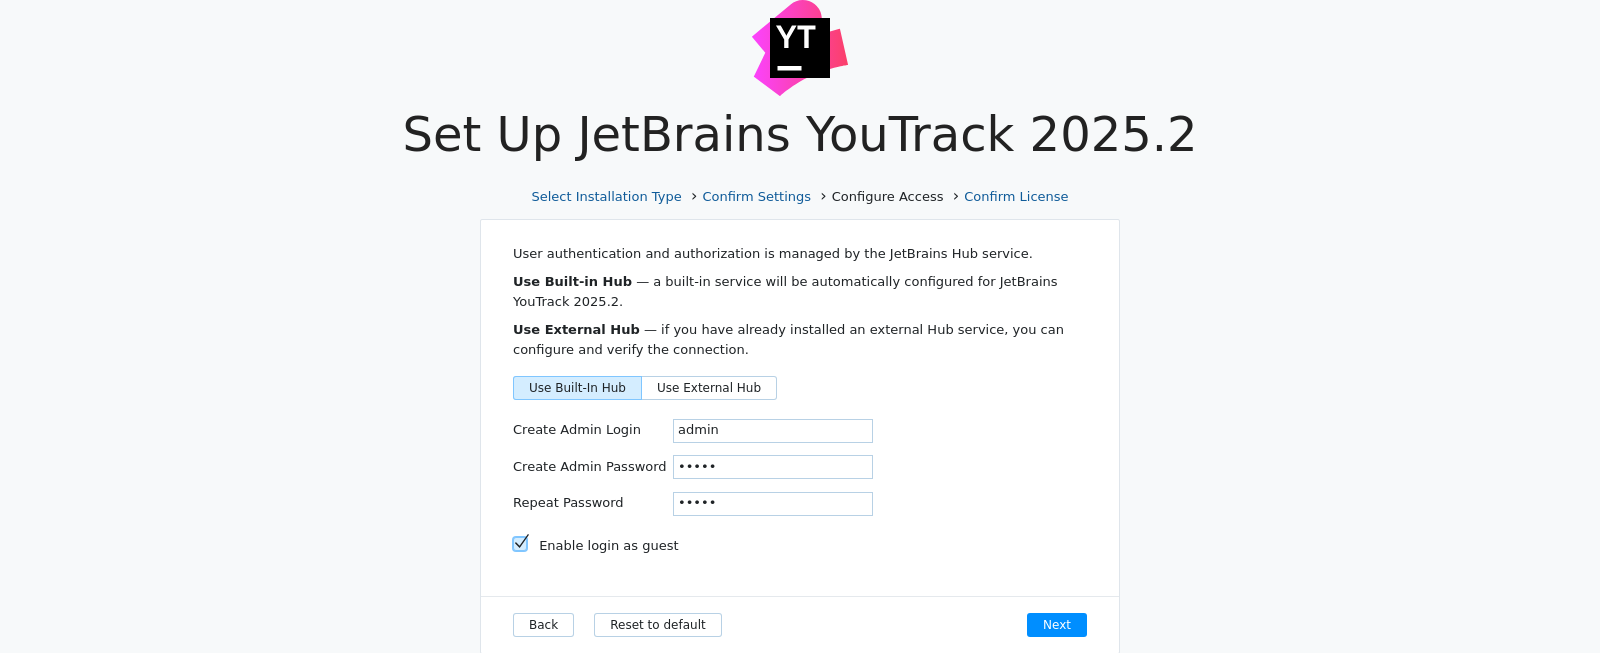Click the Create Admin Login label

577,430
